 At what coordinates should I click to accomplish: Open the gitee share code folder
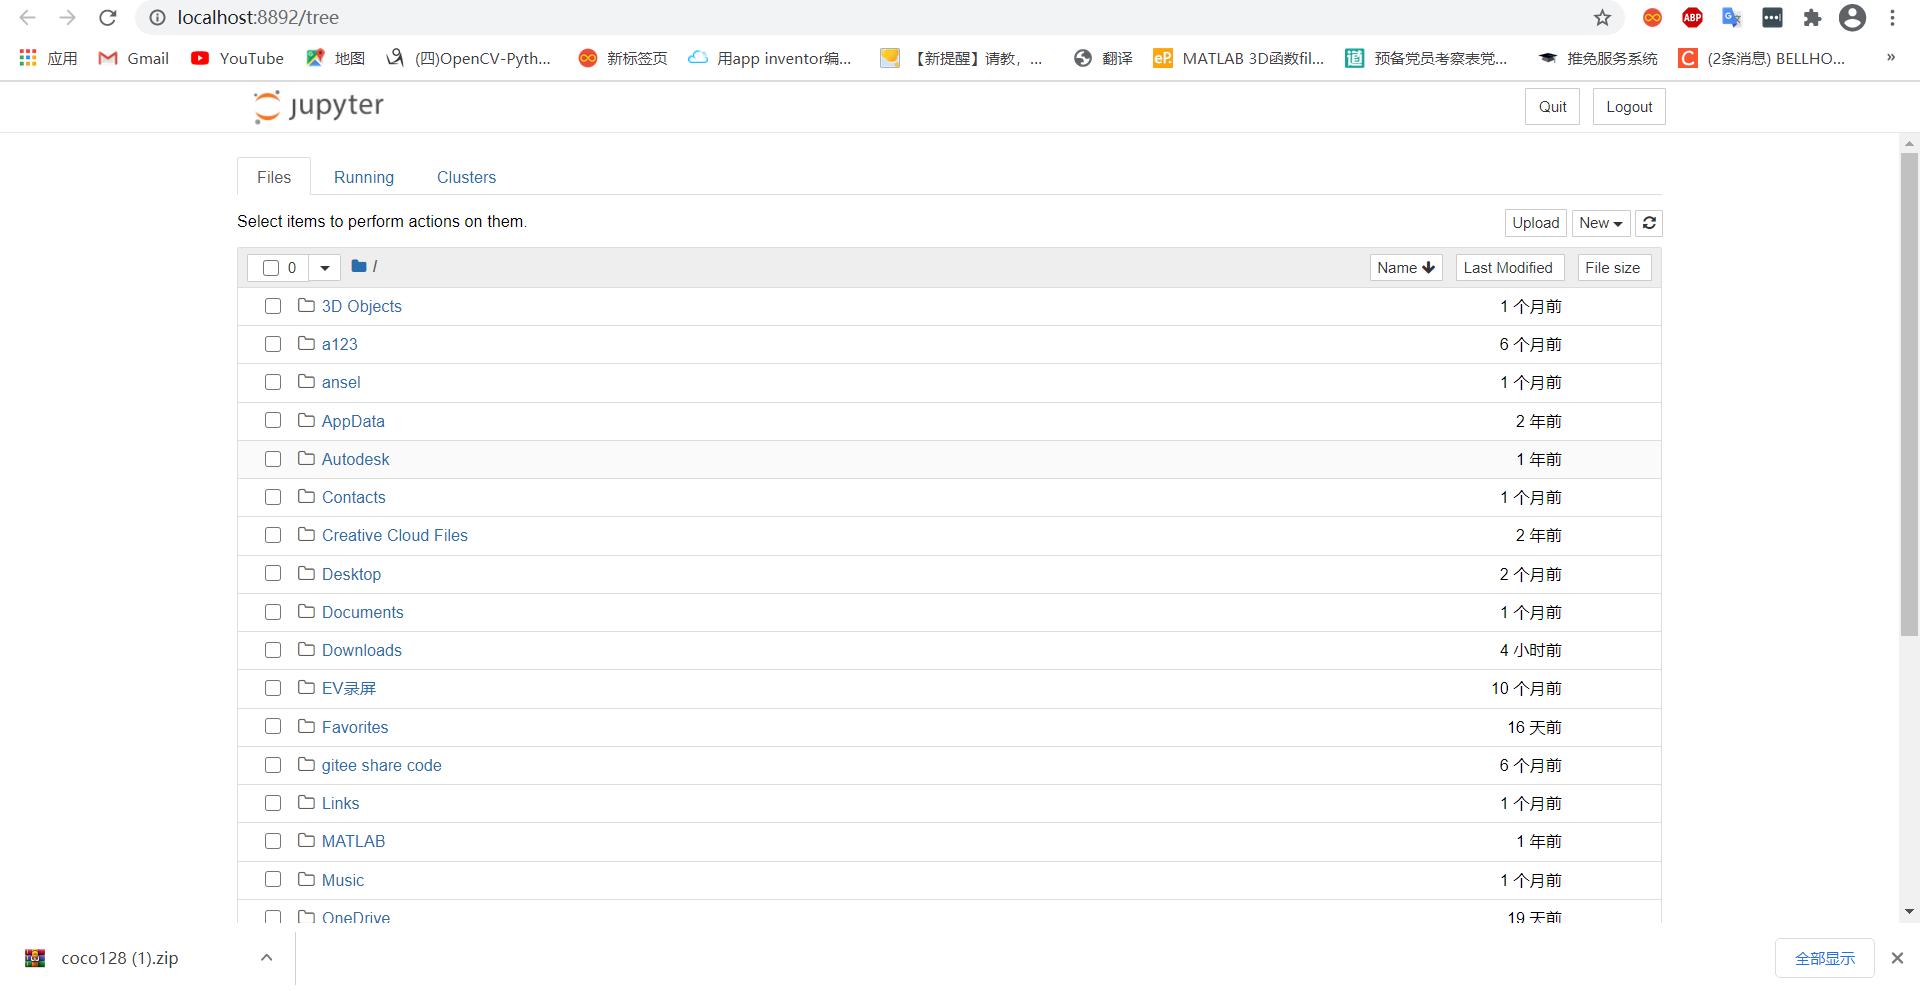pos(382,765)
